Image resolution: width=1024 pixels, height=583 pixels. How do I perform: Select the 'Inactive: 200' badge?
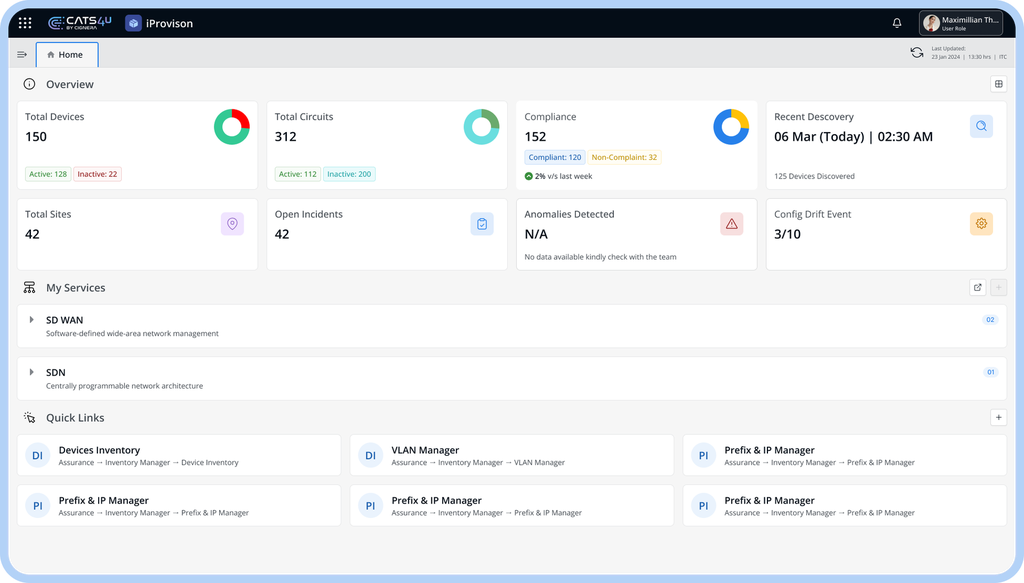pyautogui.click(x=349, y=174)
